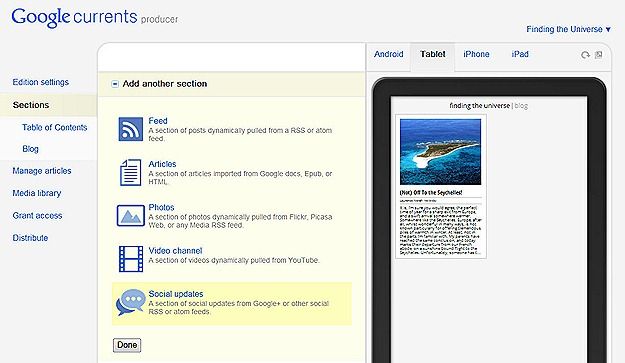
Task: Switch to the iPad preview tab
Action: (x=520, y=54)
